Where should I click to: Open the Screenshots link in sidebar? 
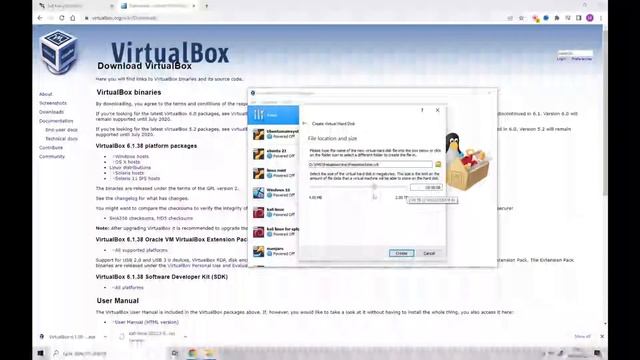[x=53, y=103]
